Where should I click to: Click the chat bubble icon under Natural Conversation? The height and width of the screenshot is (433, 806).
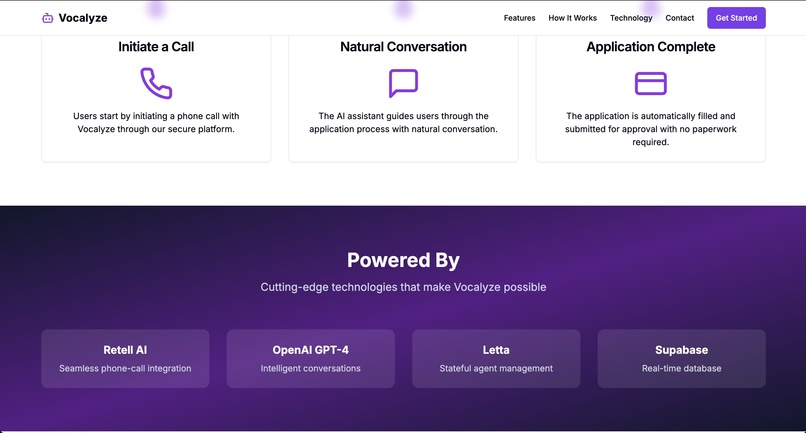(404, 83)
